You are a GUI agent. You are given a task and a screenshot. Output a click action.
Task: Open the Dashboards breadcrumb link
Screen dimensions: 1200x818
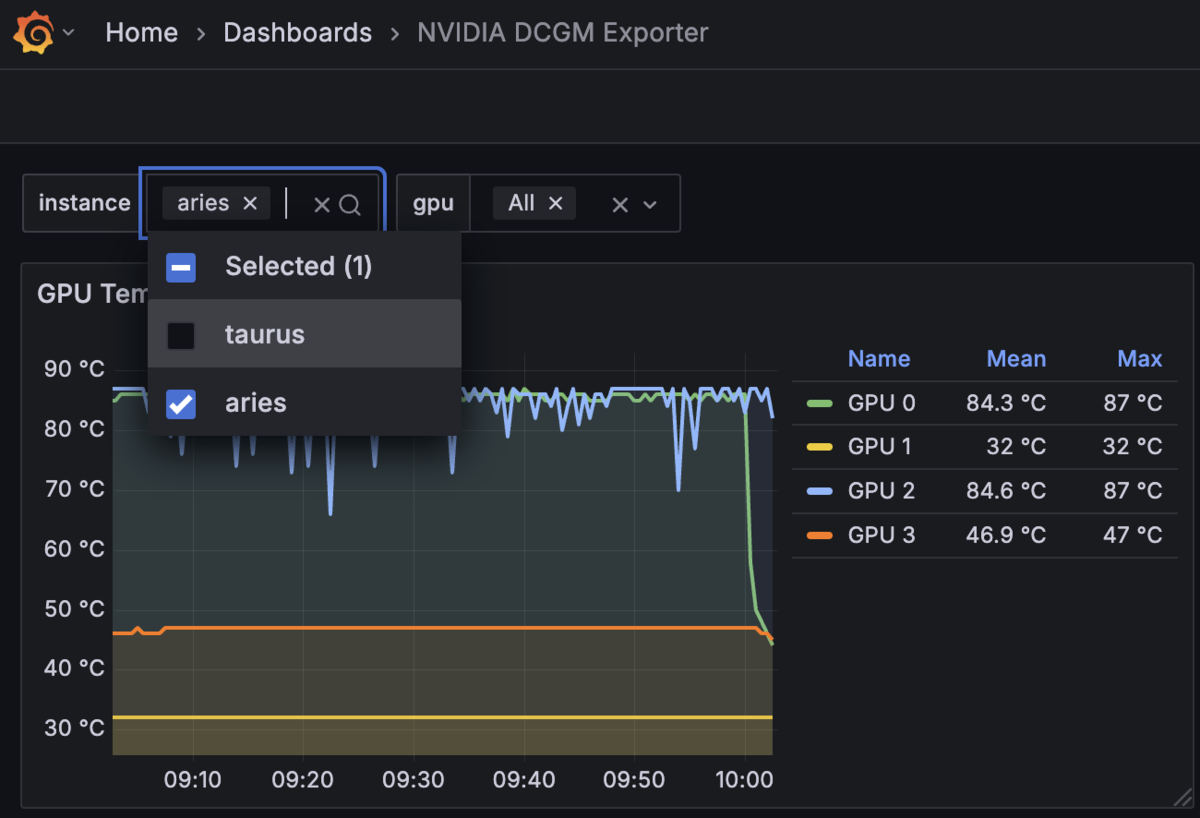point(297,33)
